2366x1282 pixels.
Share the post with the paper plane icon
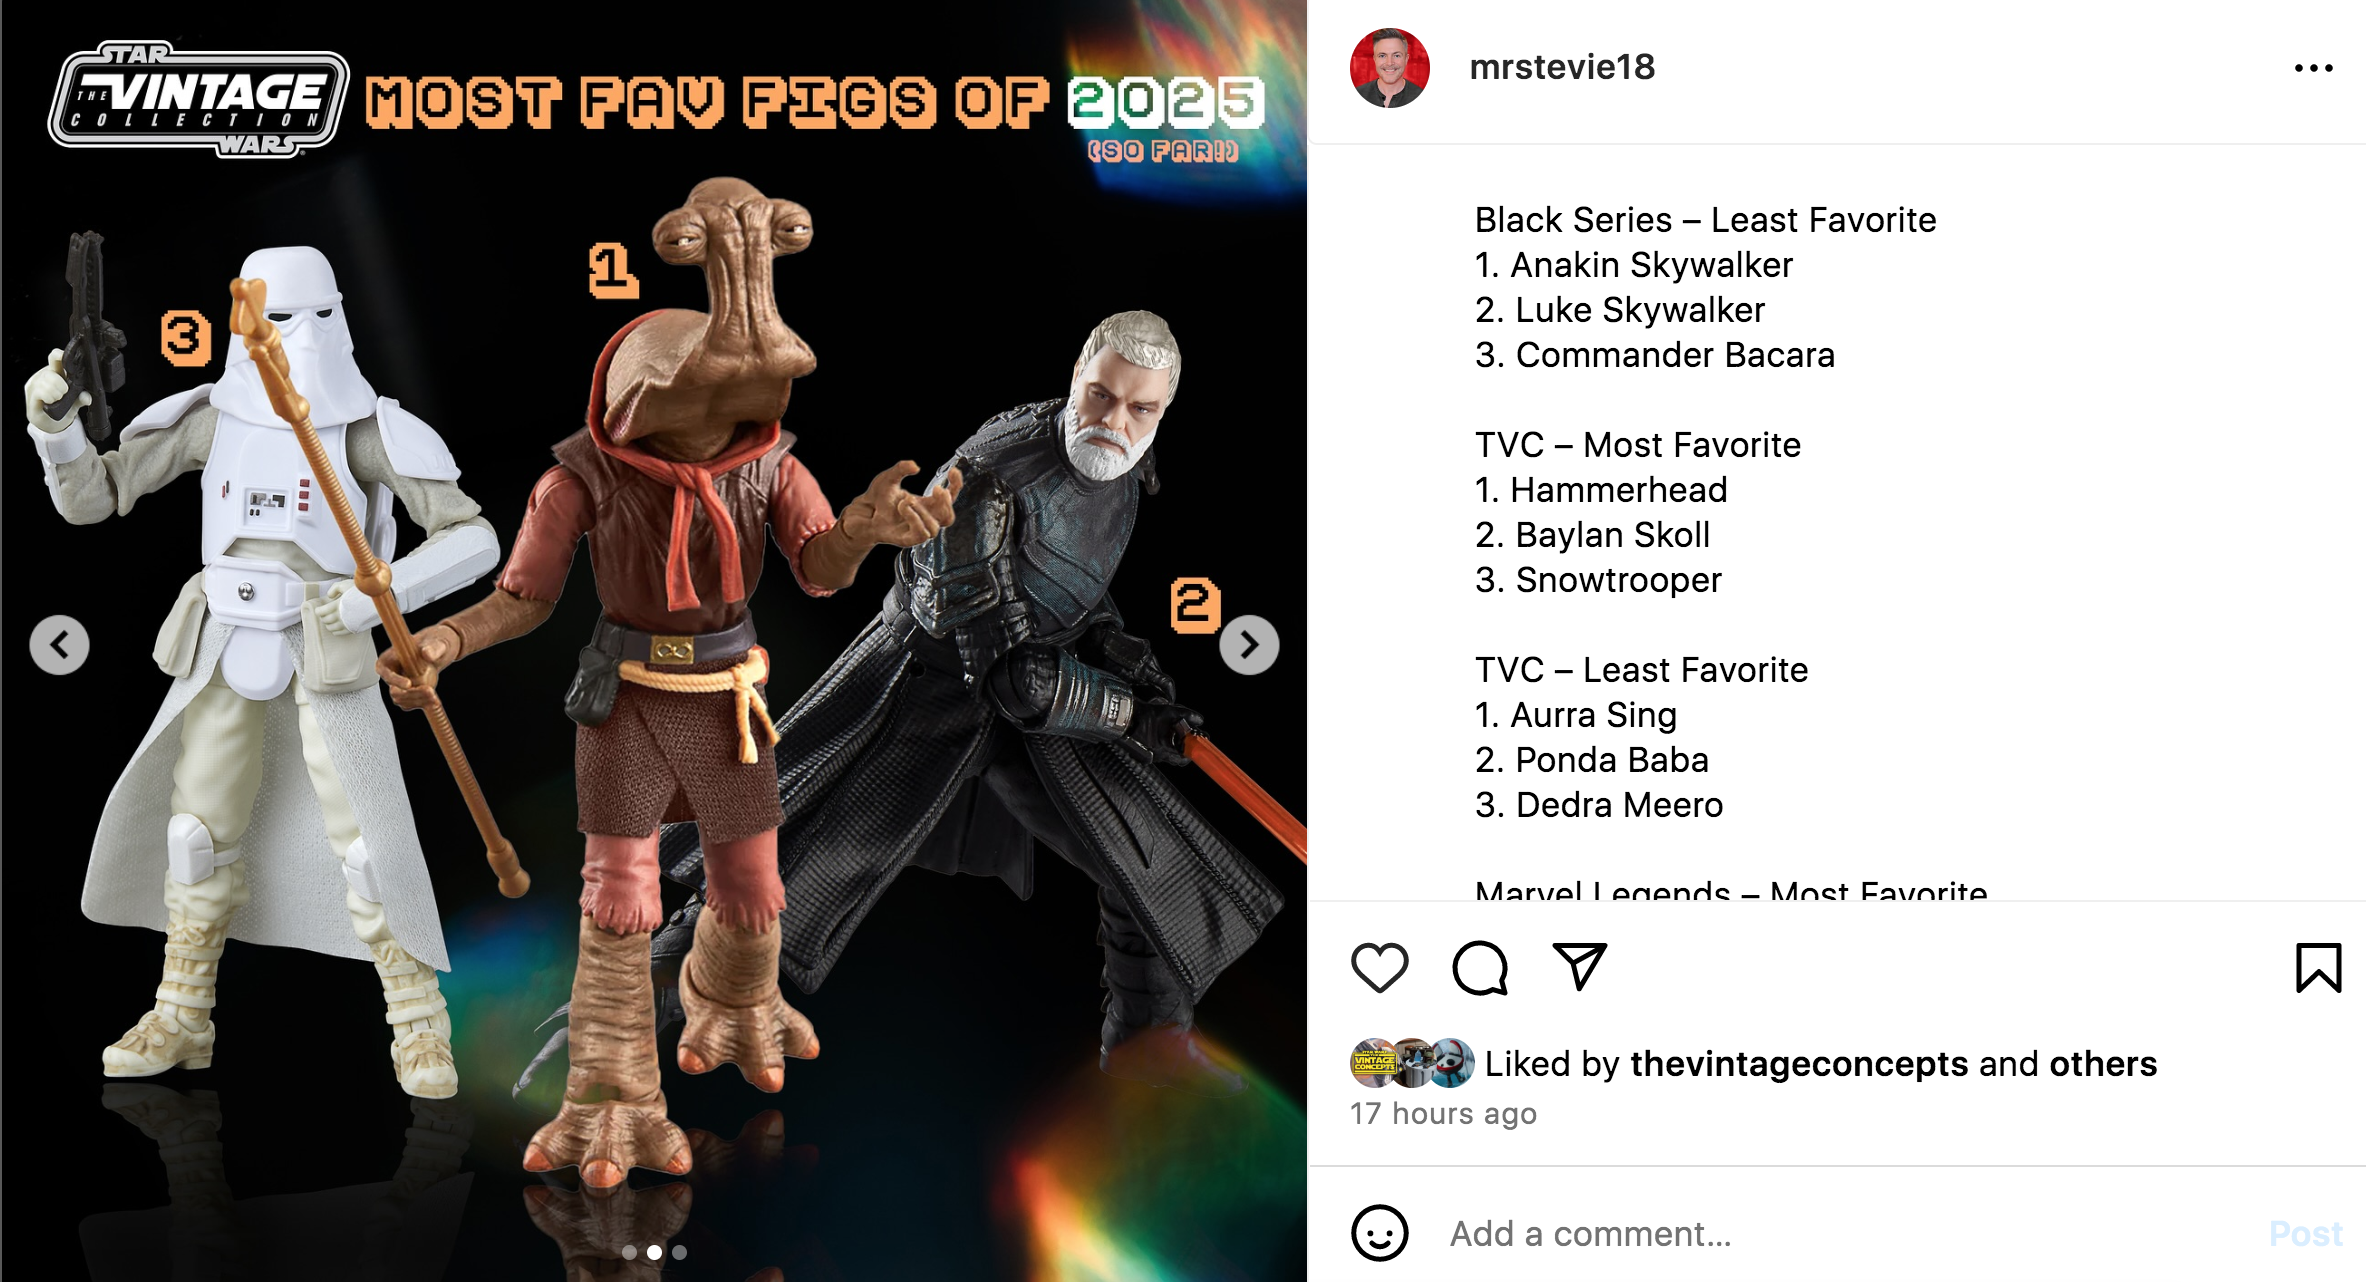point(1579,966)
